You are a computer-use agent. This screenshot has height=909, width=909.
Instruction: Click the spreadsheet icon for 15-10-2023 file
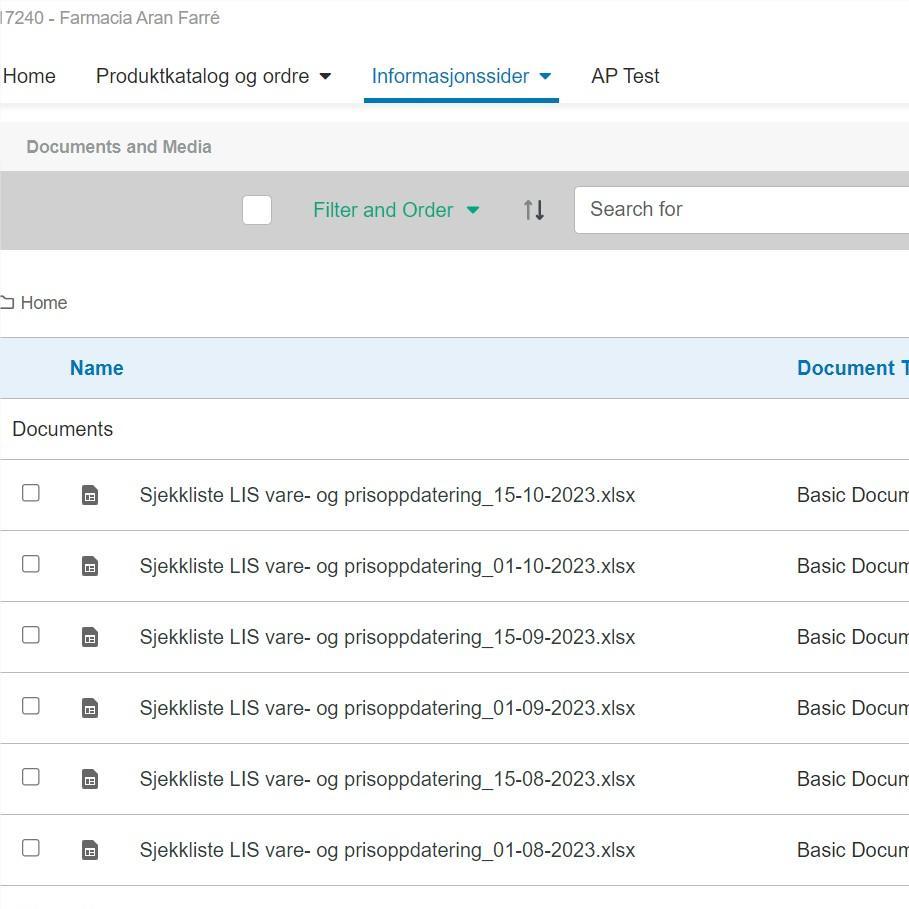[x=90, y=495]
